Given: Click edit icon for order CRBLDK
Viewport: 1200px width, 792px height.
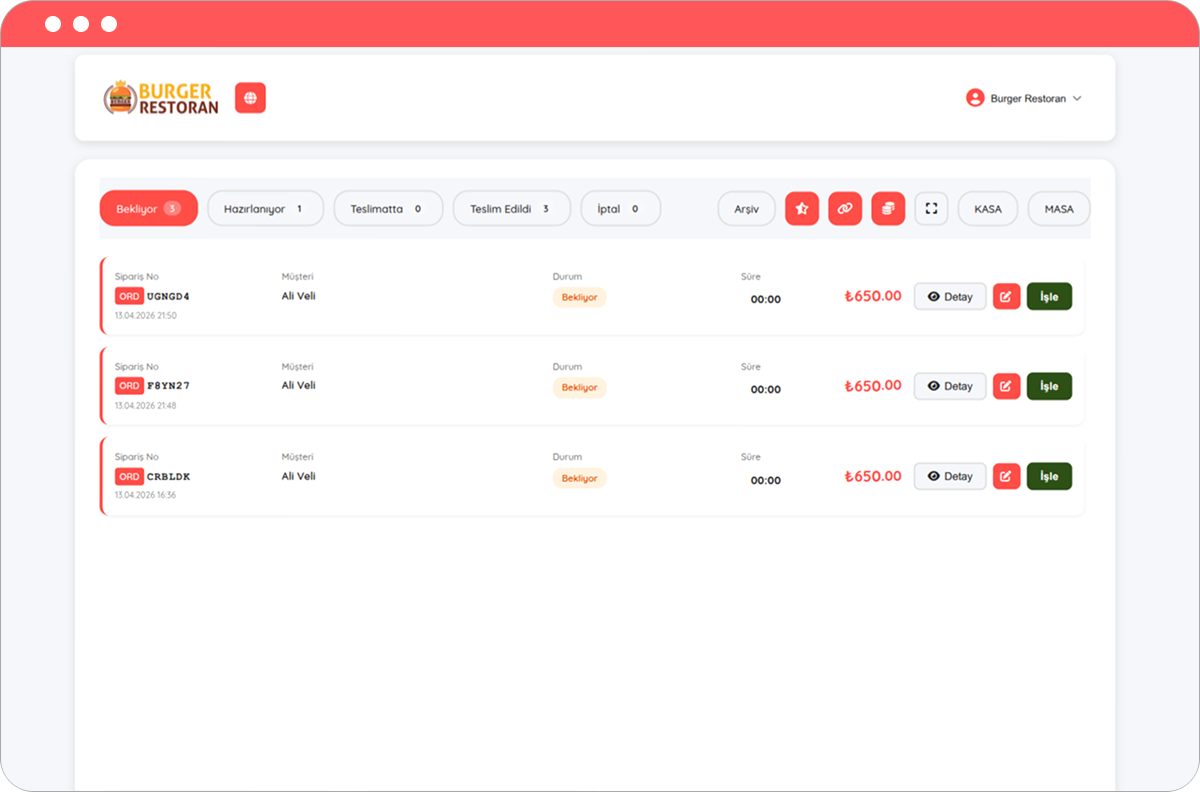Looking at the screenshot, I should point(1006,476).
